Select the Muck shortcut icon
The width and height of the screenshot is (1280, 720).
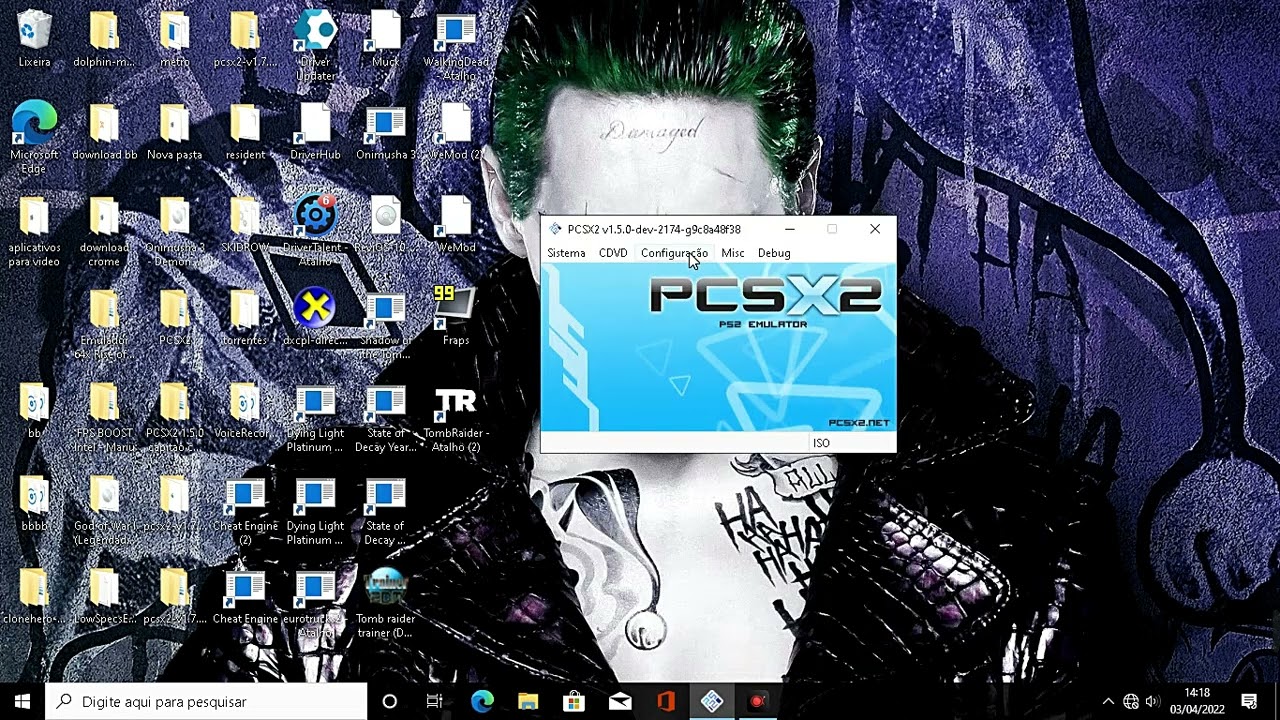pyautogui.click(x=385, y=40)
